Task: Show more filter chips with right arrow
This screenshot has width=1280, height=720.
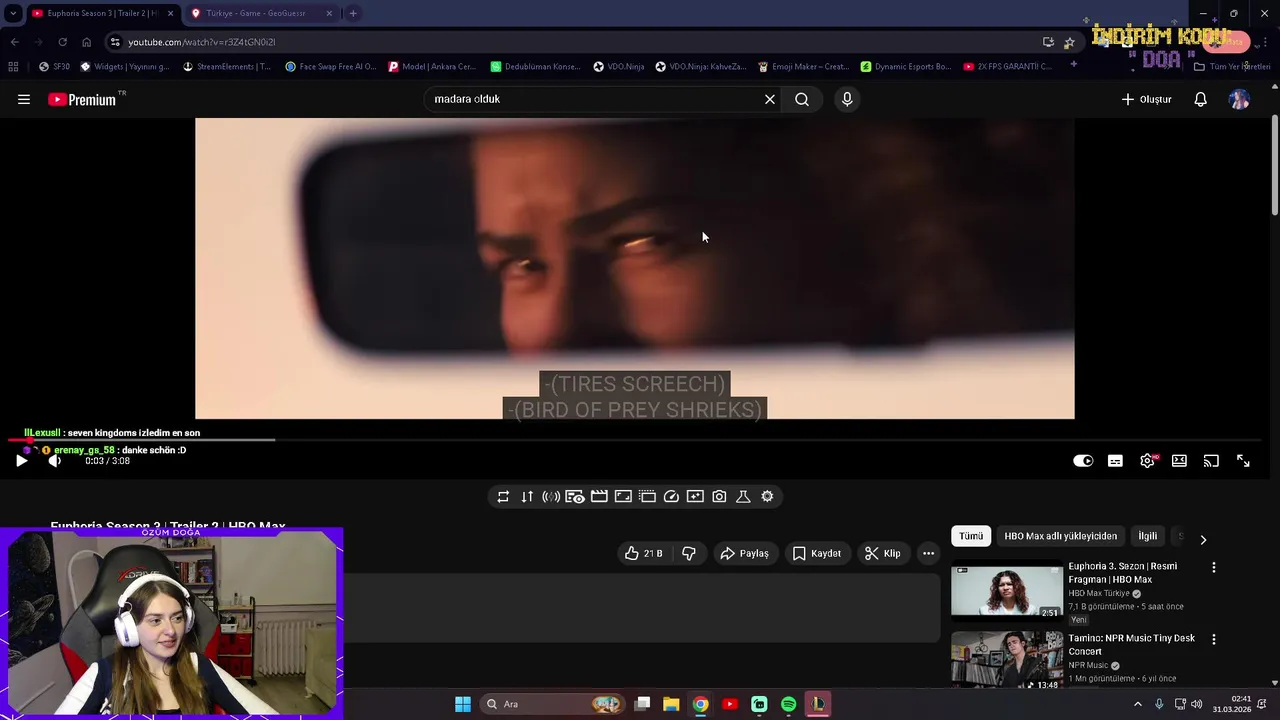Action: [x=1203, y=539]
